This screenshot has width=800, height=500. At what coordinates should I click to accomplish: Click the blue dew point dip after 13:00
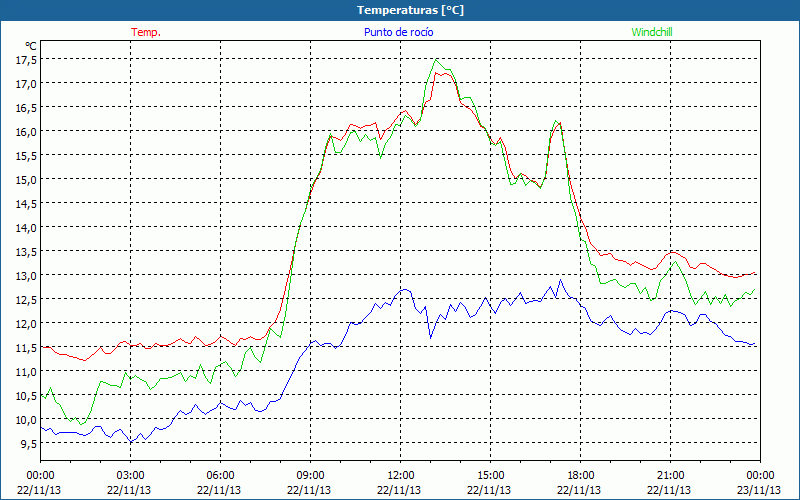point(430,338)
